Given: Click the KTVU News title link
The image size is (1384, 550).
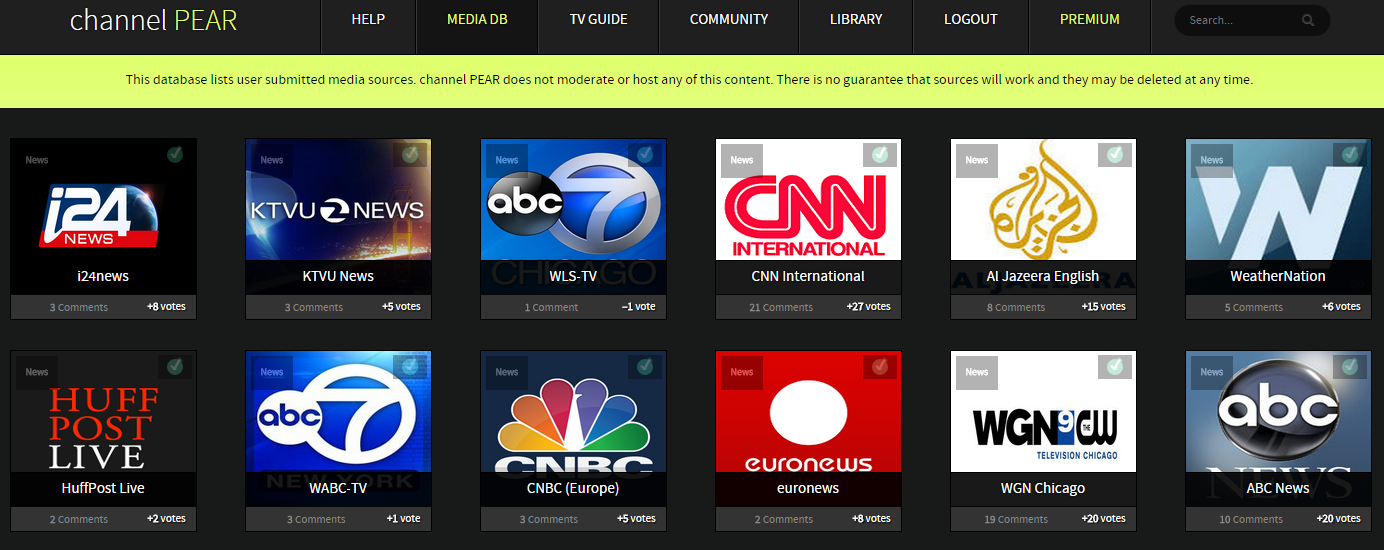Looking at the screenshot, I should coord(338,276).
